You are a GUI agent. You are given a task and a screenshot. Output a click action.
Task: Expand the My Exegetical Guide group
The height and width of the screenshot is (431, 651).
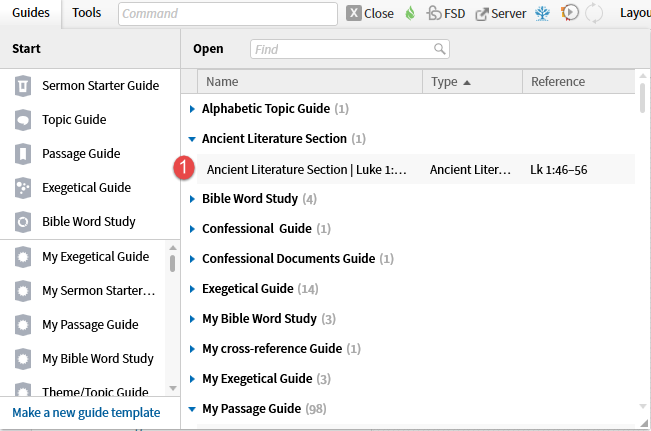[192, 379]
